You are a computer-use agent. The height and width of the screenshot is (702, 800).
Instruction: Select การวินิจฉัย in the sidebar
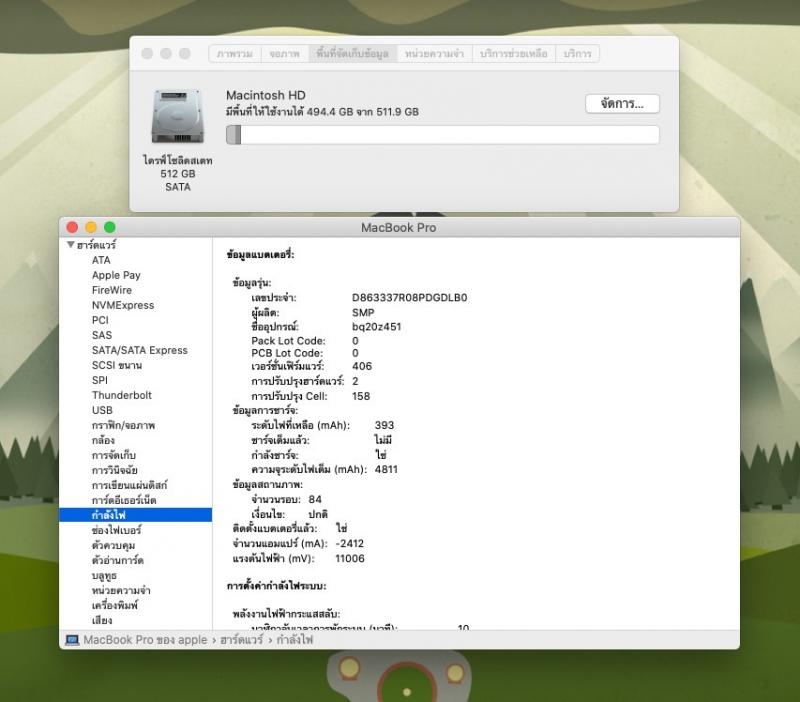pos(115,470)
